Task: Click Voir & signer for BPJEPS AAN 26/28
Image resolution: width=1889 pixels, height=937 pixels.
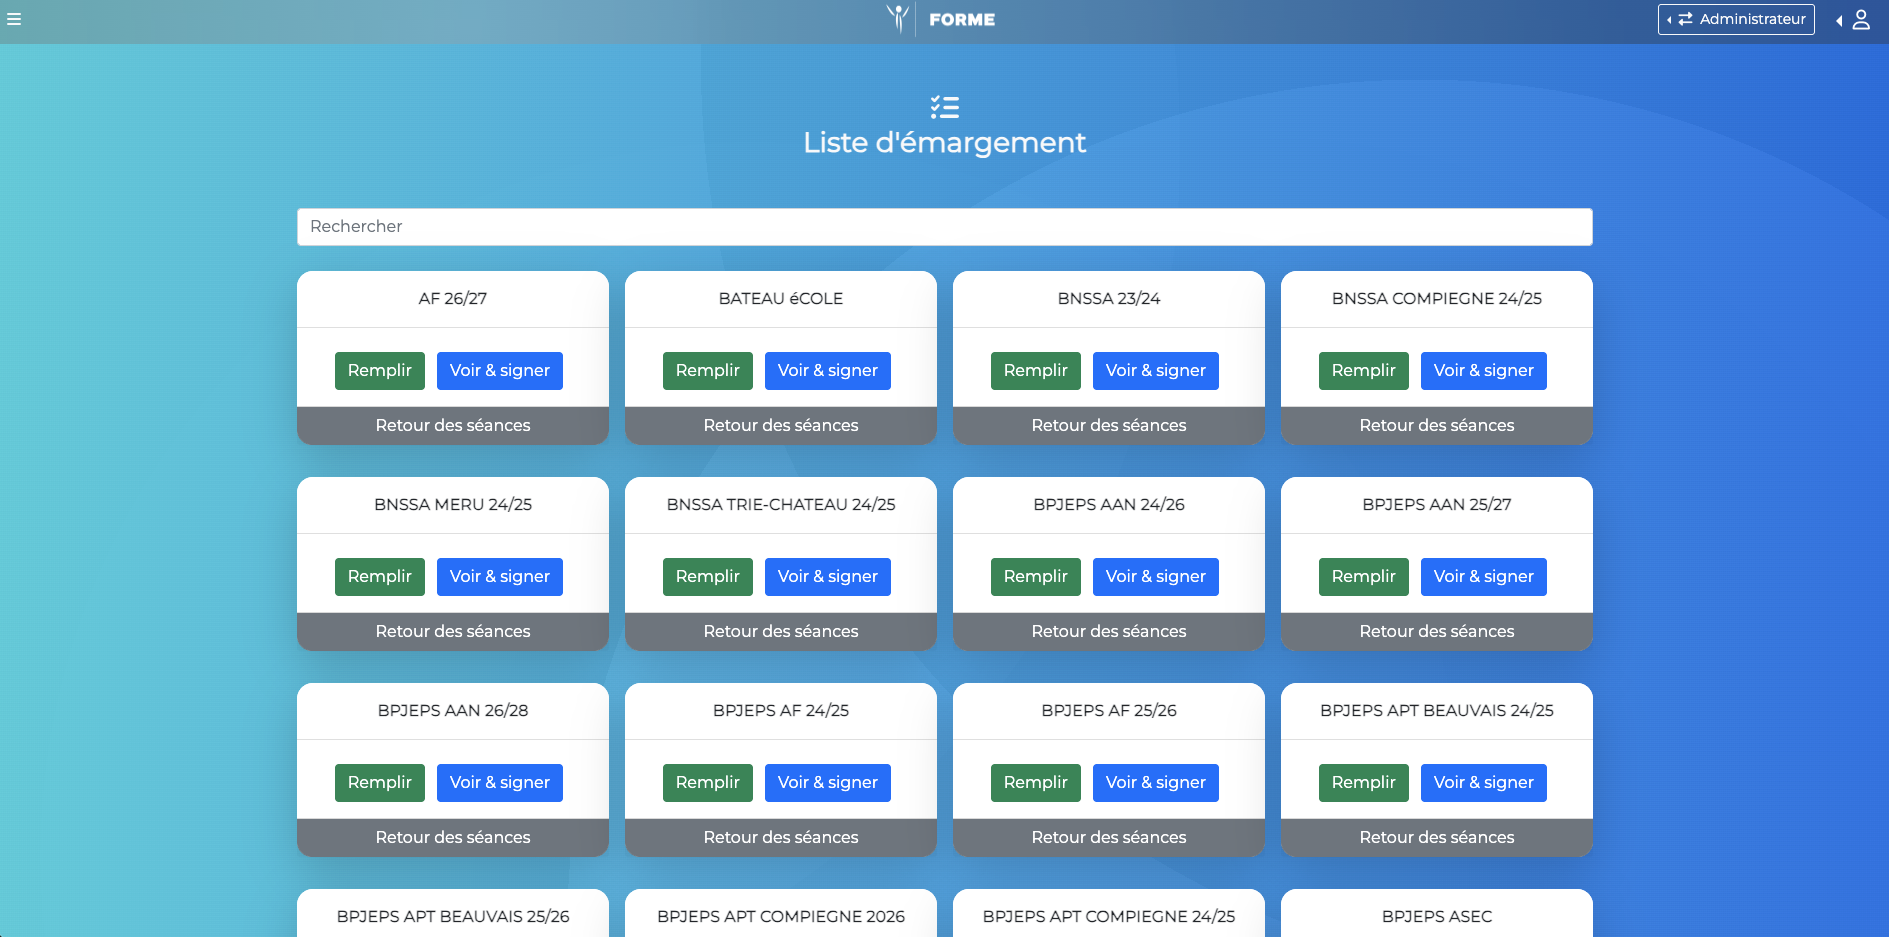Action: (500, 783)
